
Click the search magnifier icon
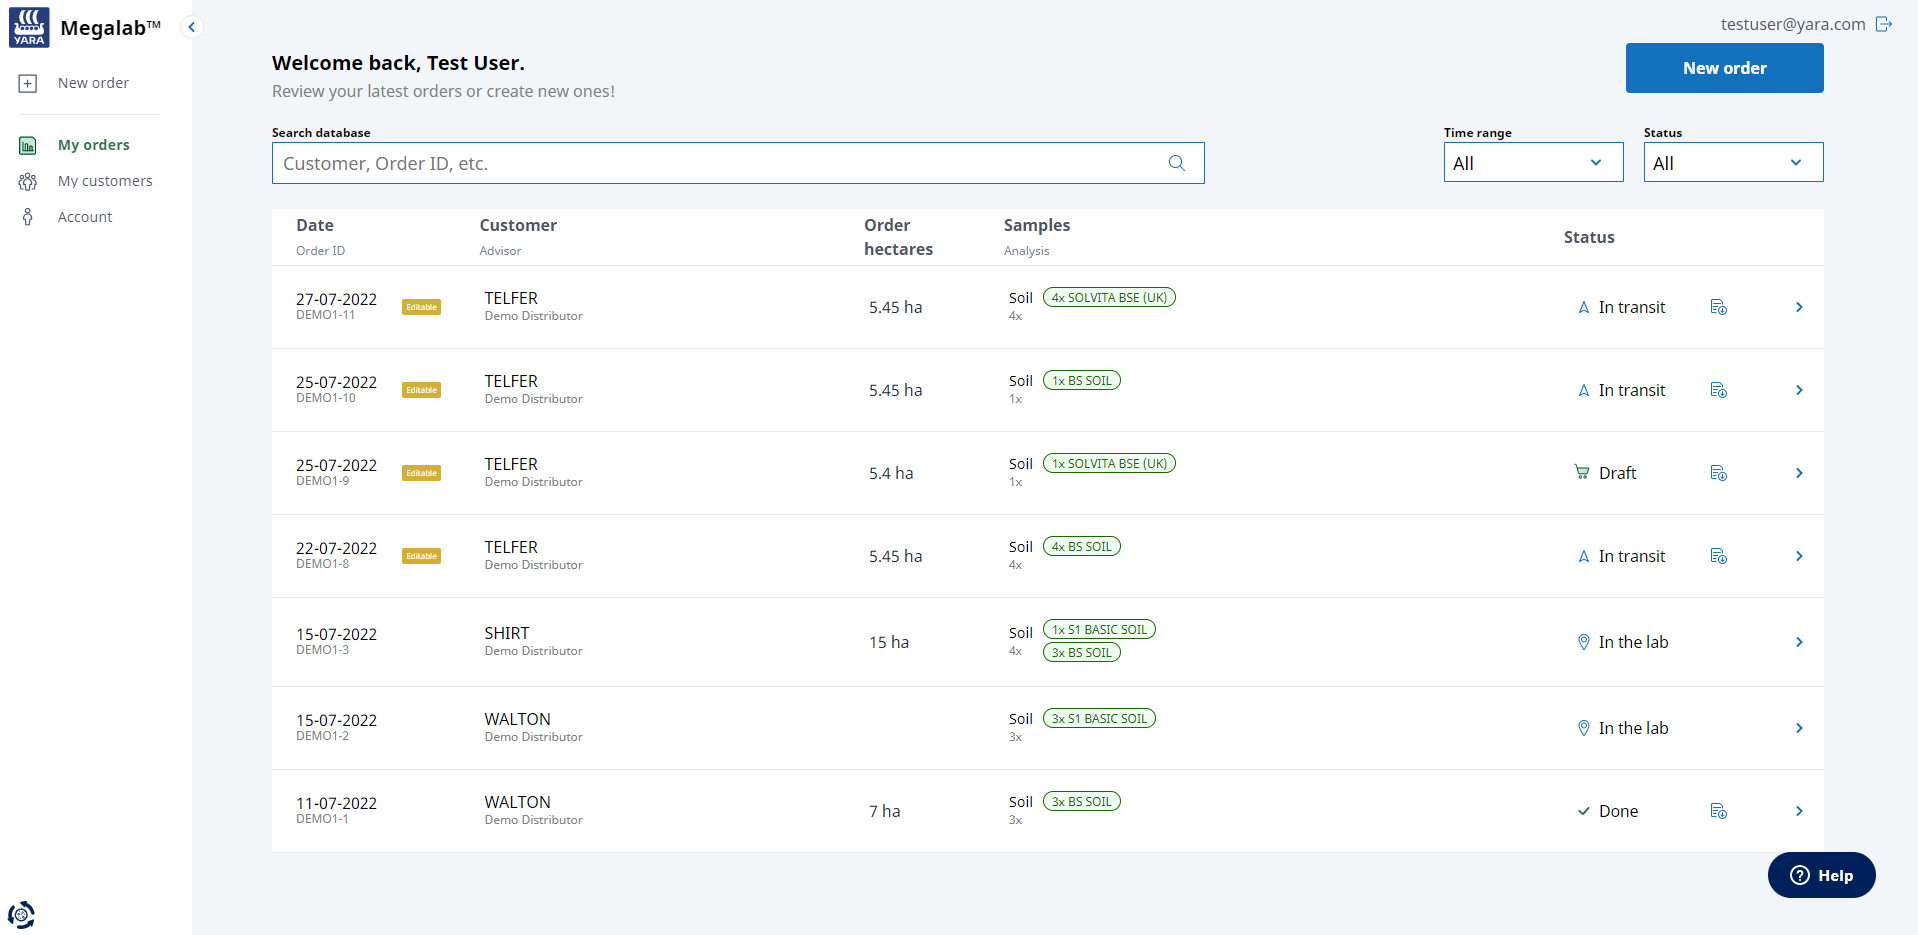1176,163
